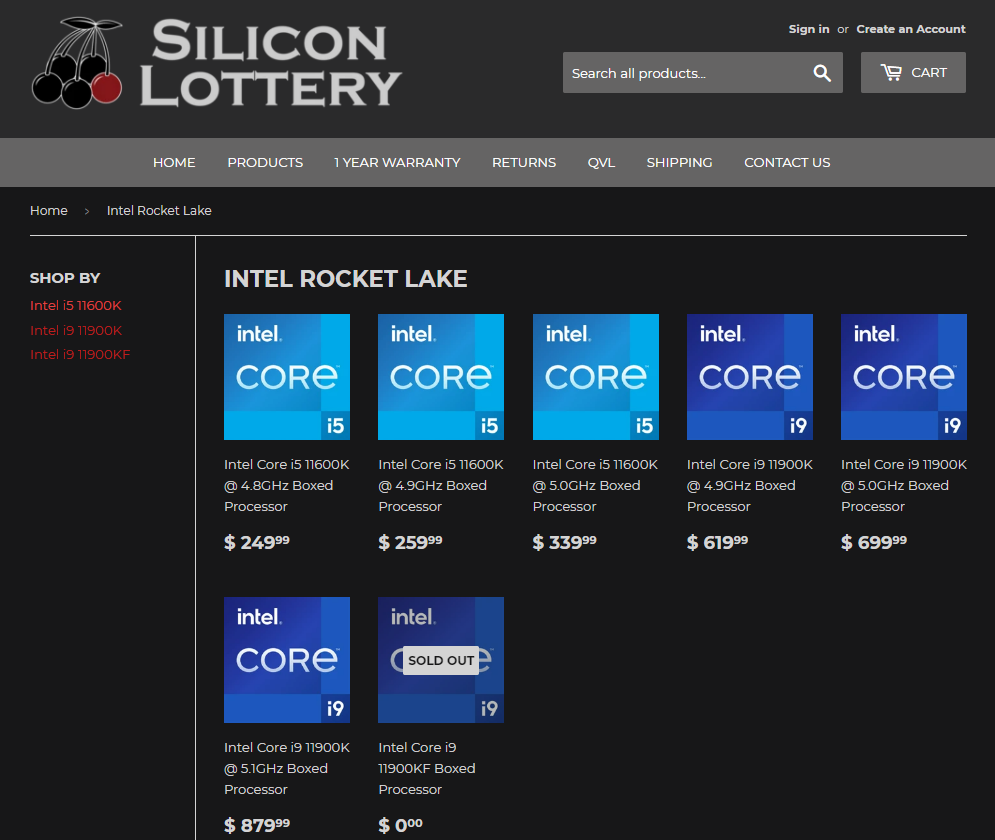Viewport: 995px width, 840px height.
Task: Click the Silicon Lottery wordmark
Action: click(270, 63)
